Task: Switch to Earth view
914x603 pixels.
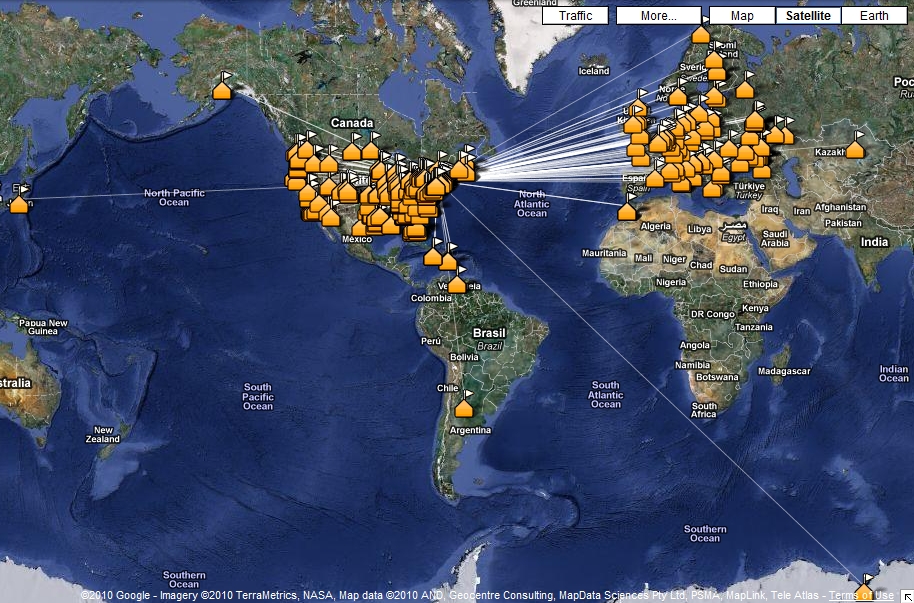Action: point(874,16)
